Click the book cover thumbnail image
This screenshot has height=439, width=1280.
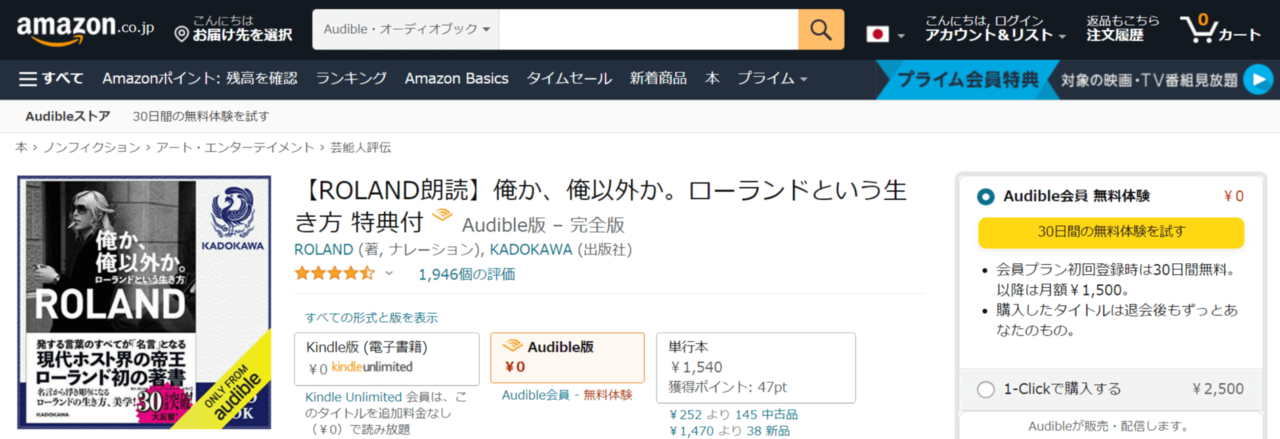point(144,303)
